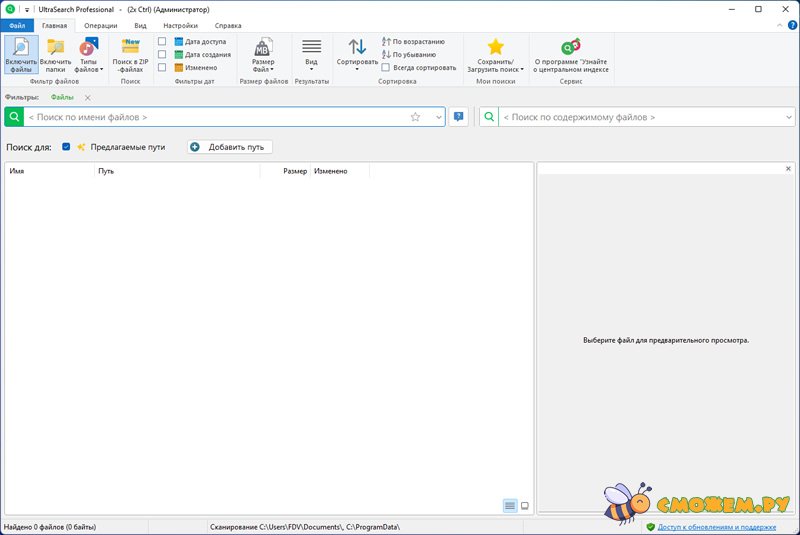The image size is (800, 535).
Task: Click the Включить файлы icon
Action: [21, 48]
